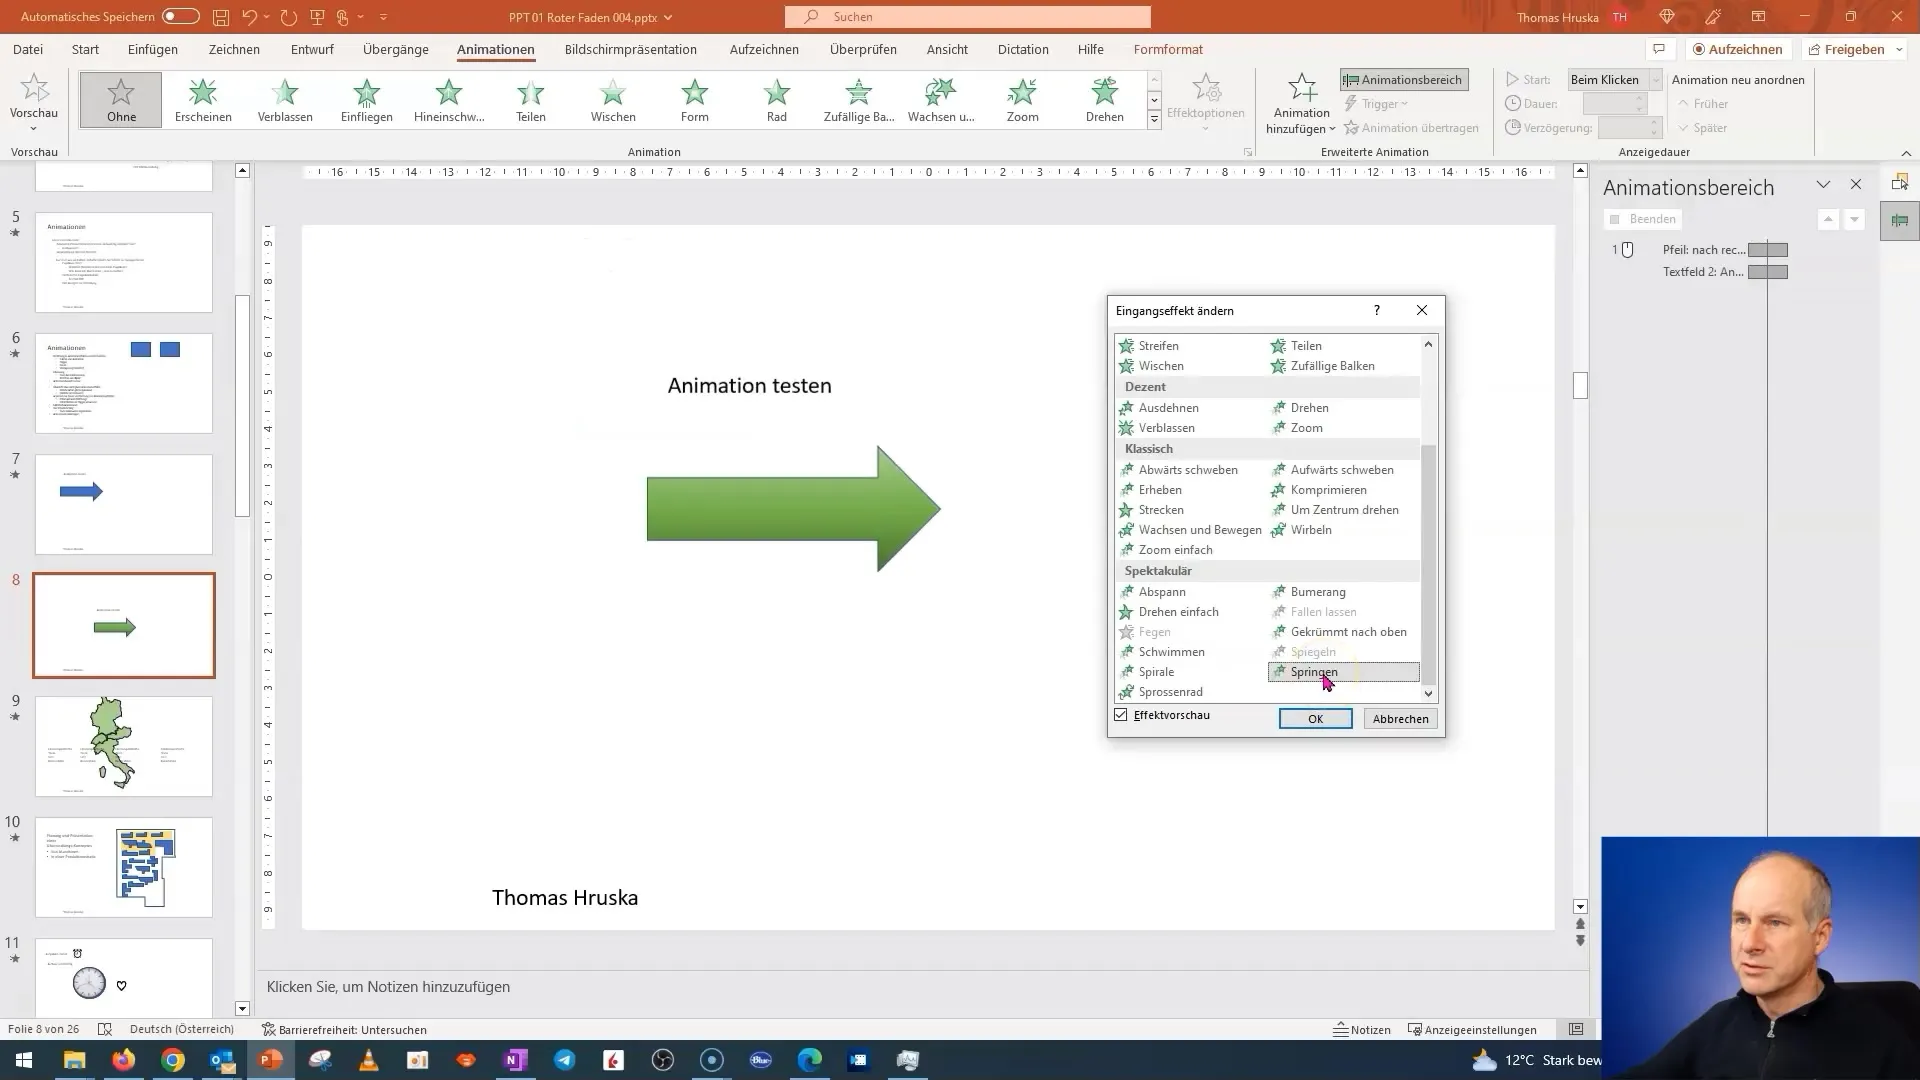Open Barrierefreiheit check in status bar

[x=344, y=1029]
